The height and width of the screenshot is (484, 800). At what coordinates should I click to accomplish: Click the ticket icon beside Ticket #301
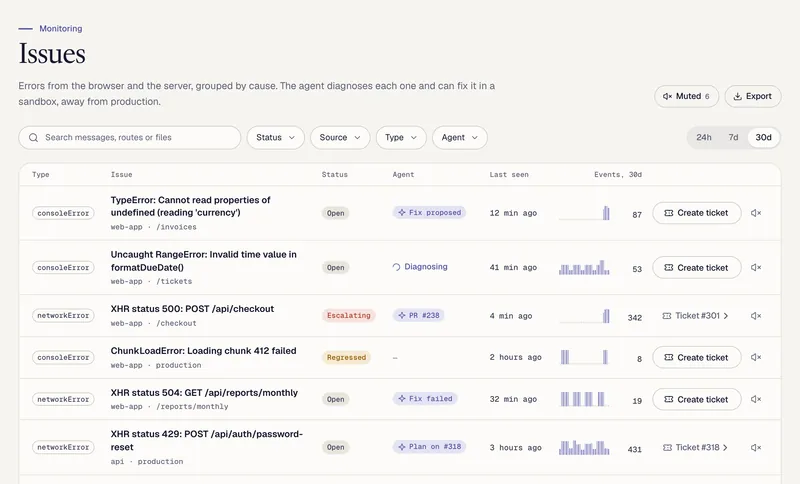[666, 316]
